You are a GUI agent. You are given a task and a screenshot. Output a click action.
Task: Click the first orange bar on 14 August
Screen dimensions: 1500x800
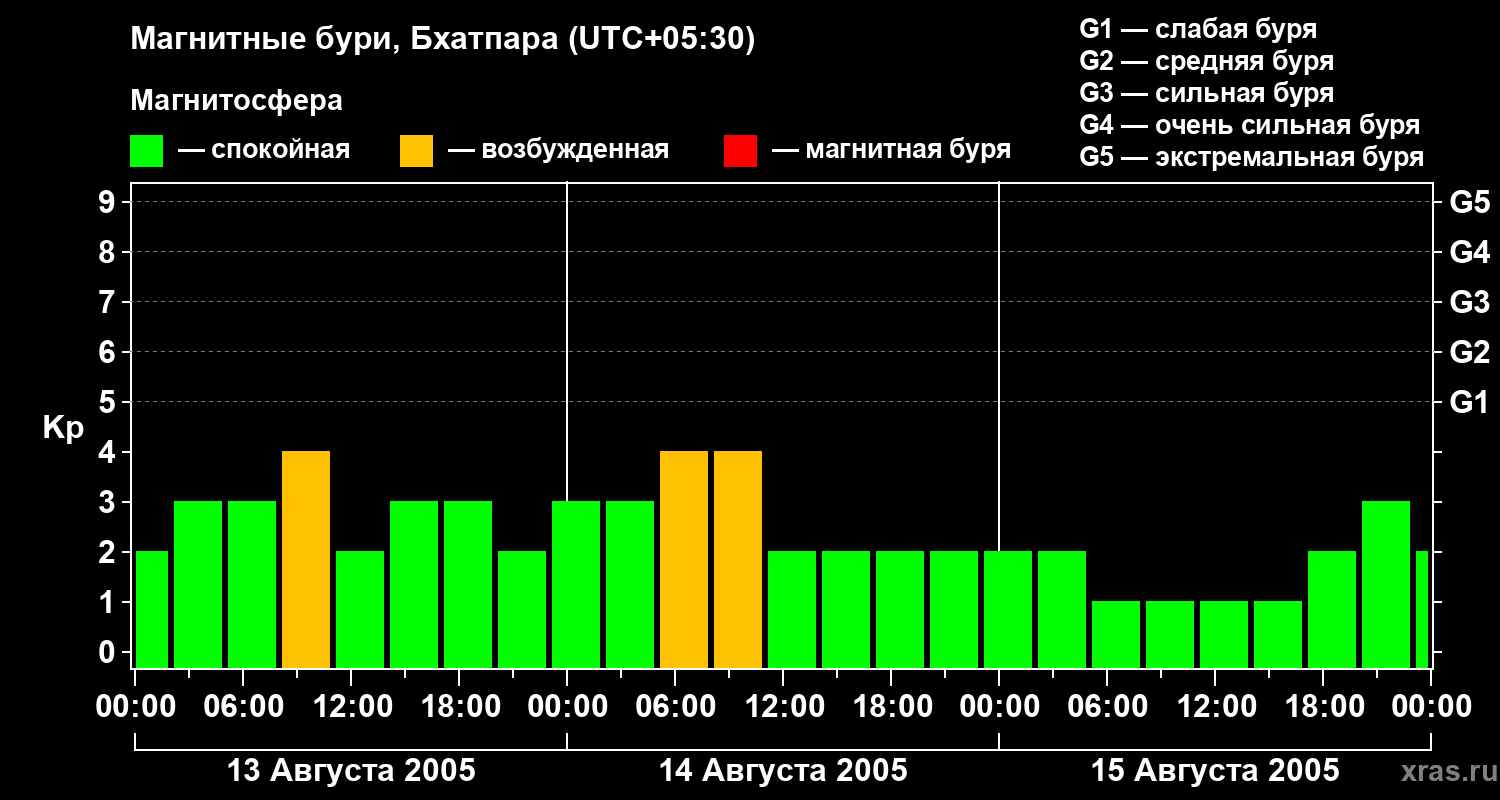point(684,560)
